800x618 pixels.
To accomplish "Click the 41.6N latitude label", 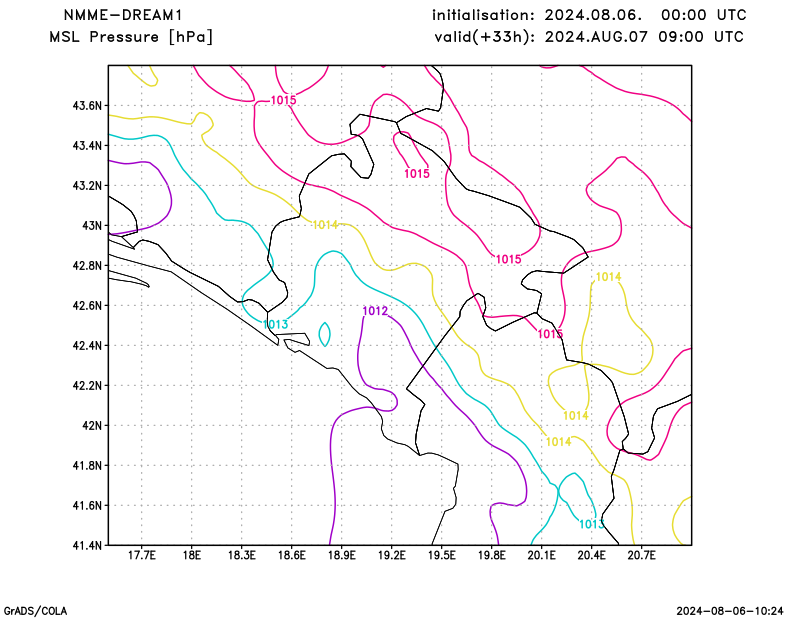I will pyautogui.click(x=87, y=506).
